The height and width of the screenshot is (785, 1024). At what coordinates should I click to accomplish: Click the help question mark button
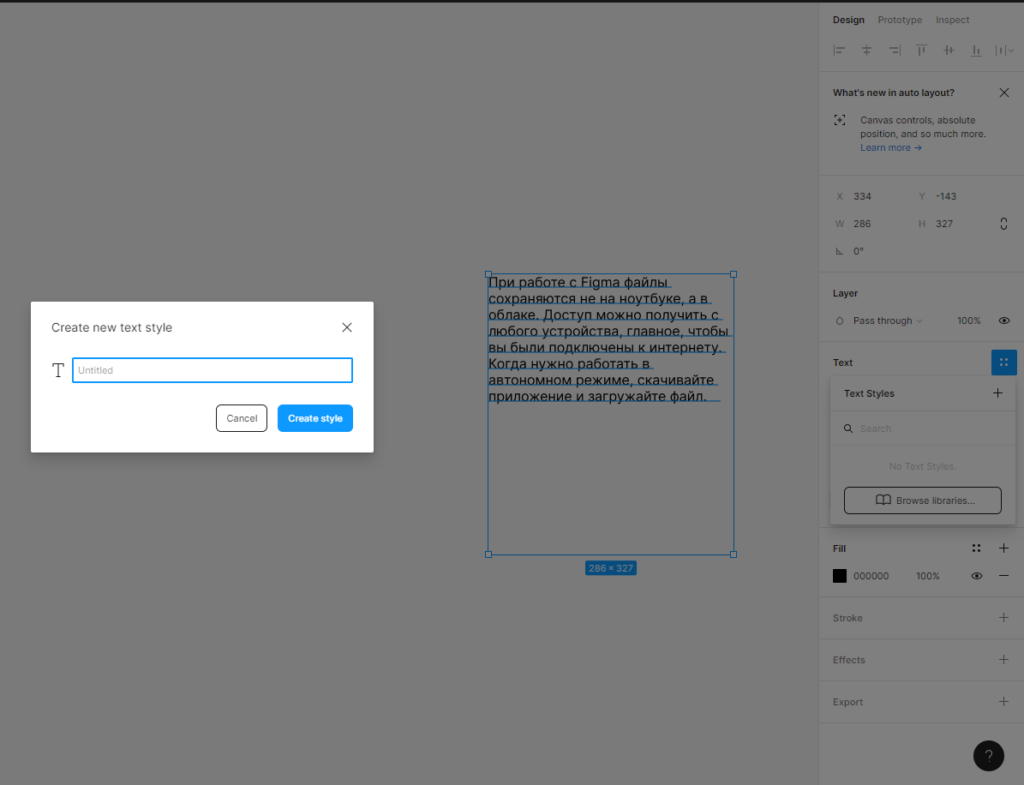[988, 756]
